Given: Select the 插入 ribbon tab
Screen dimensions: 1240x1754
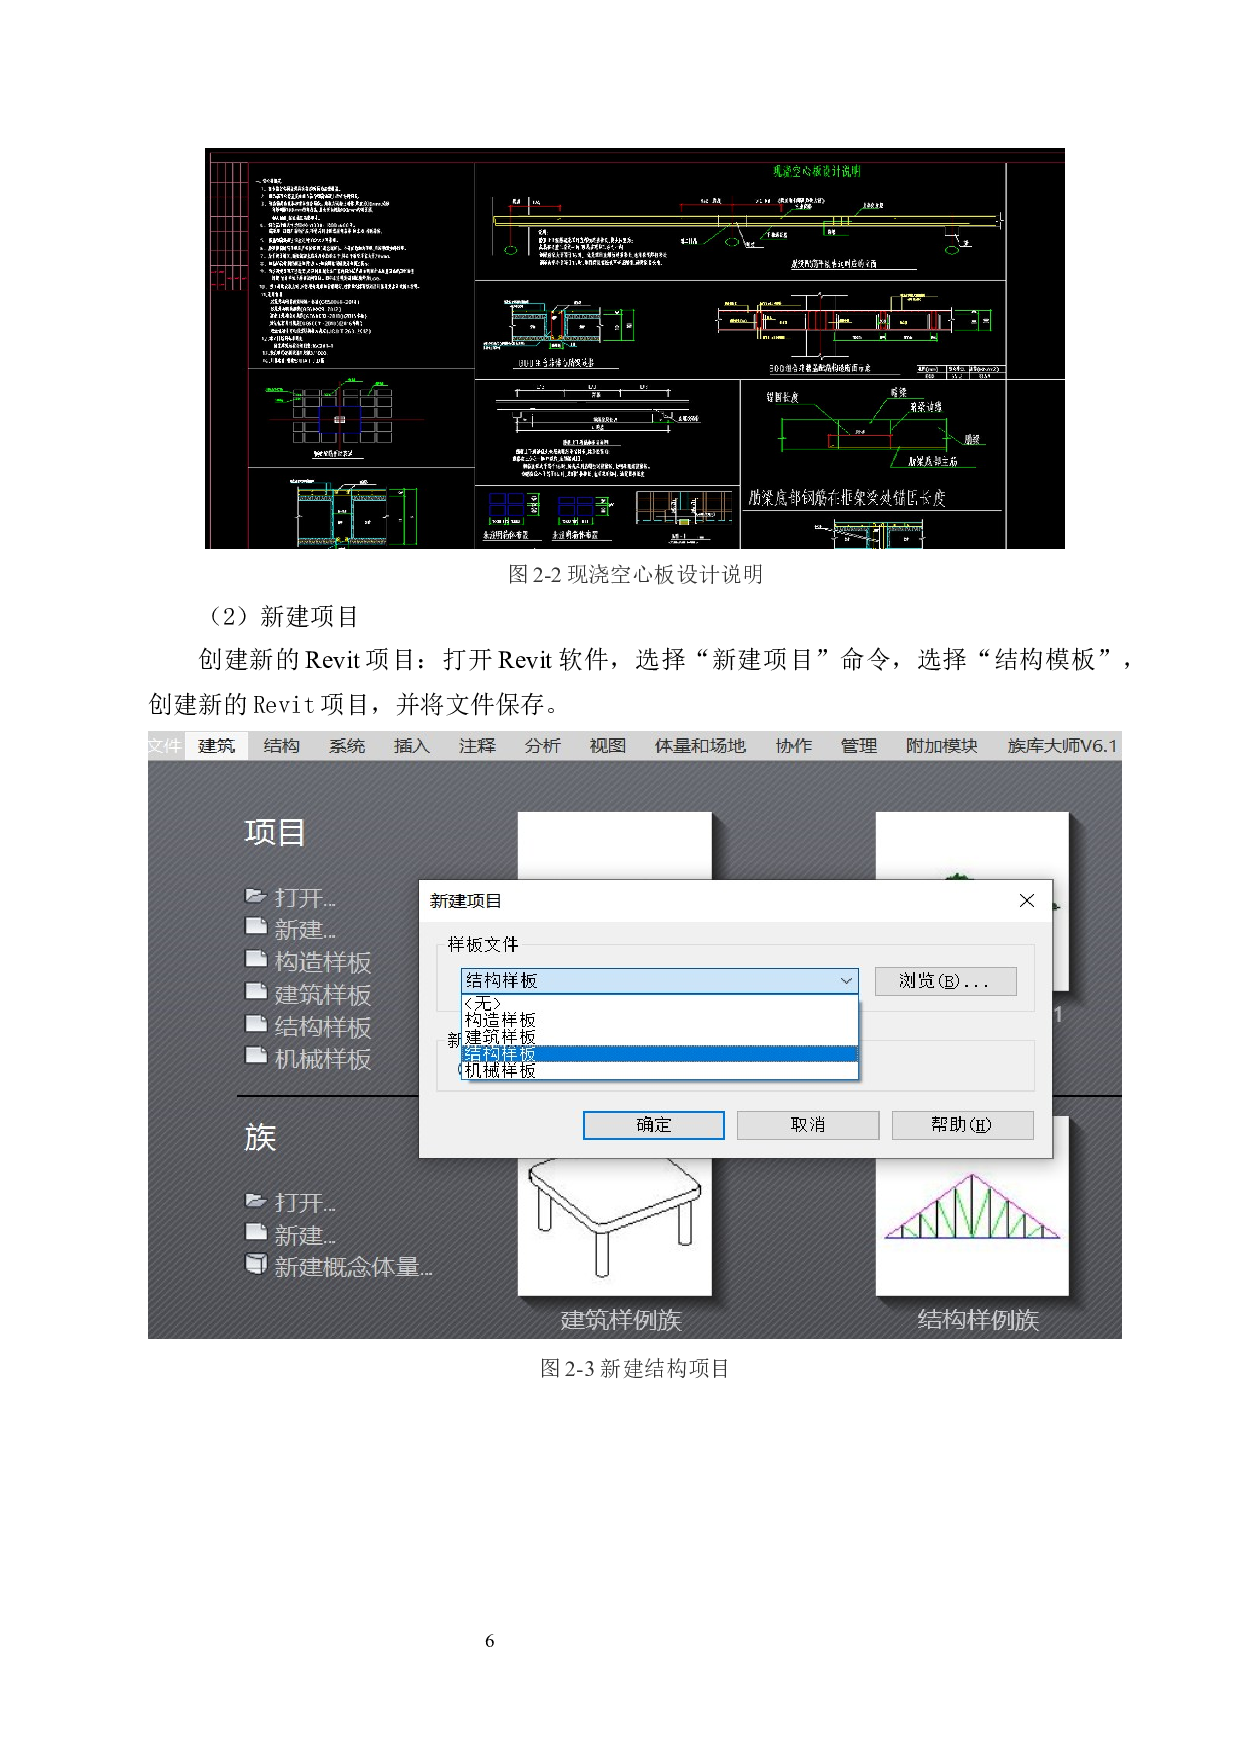Looking at the screenshot, I should 412,746.
